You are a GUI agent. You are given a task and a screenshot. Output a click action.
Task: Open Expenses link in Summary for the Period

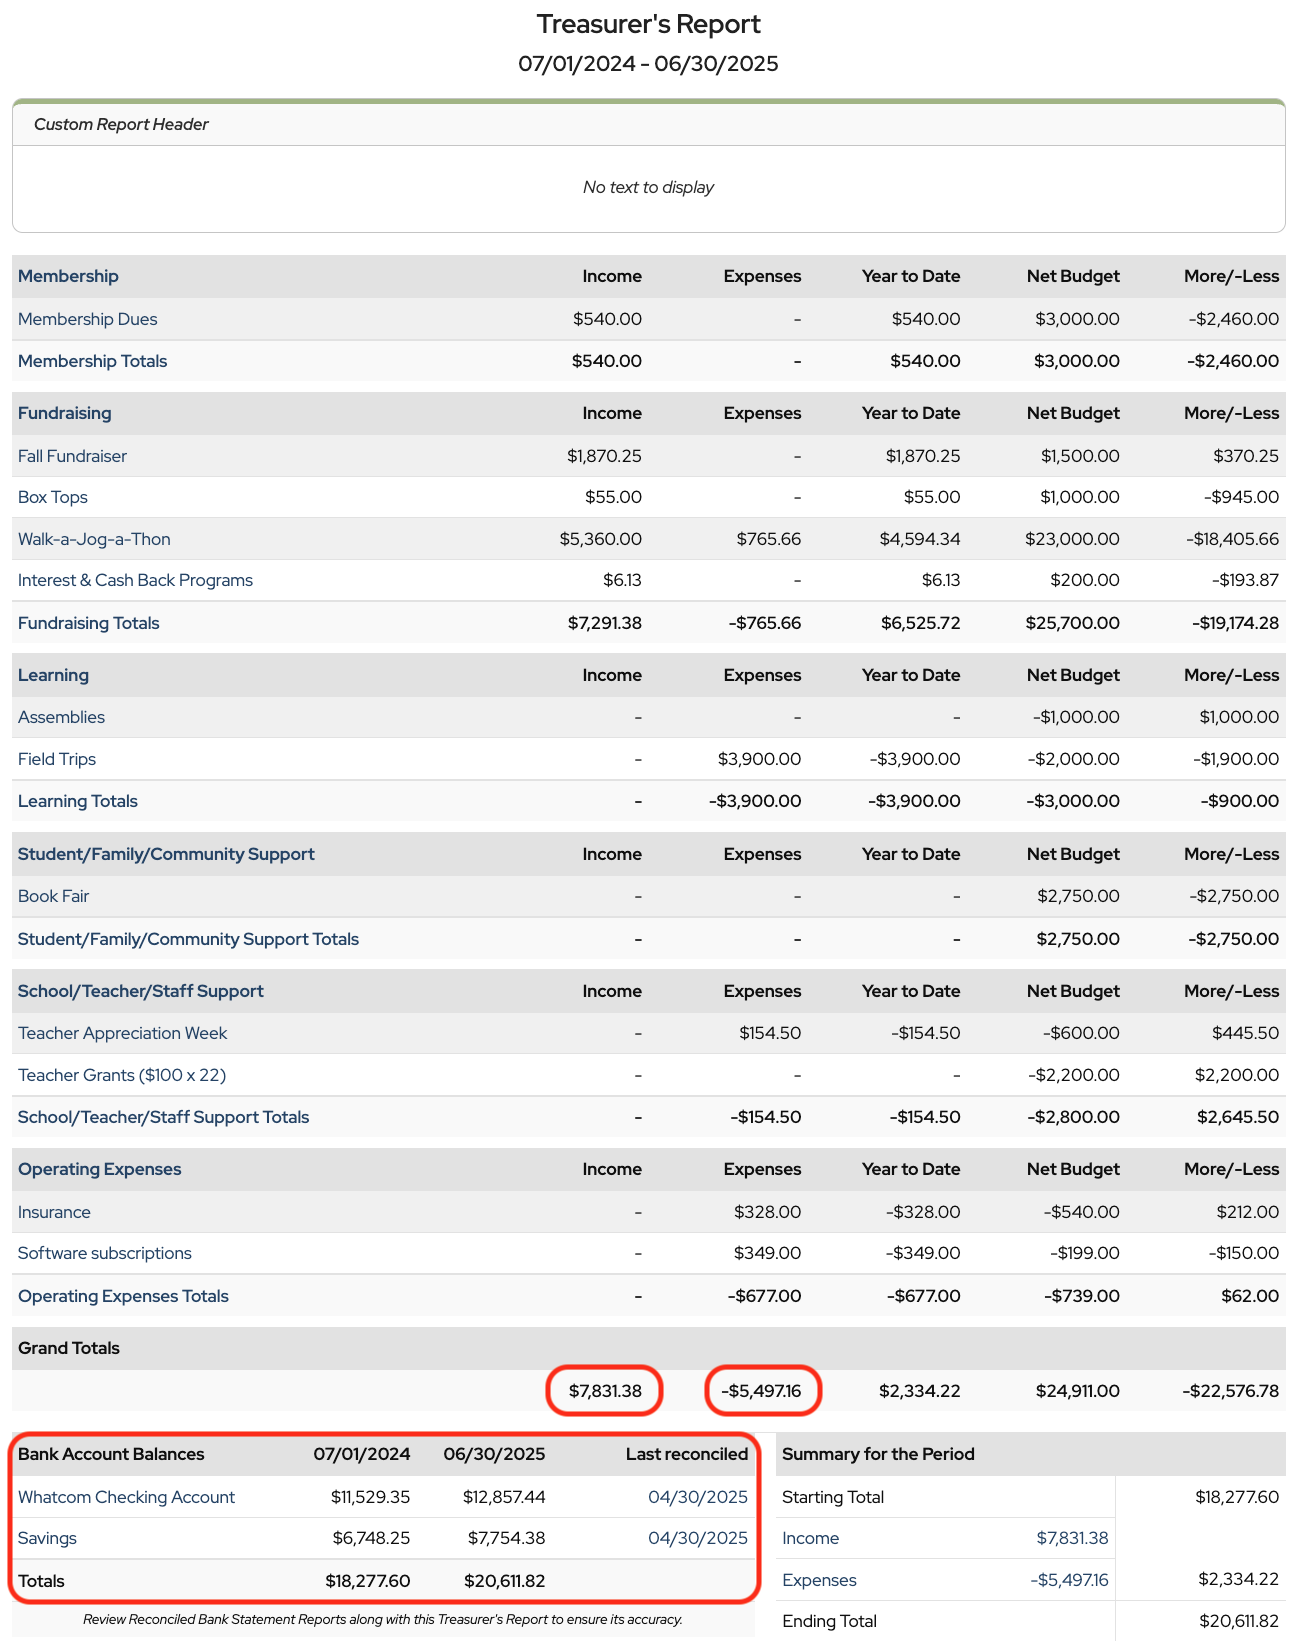click(819, 1580)
